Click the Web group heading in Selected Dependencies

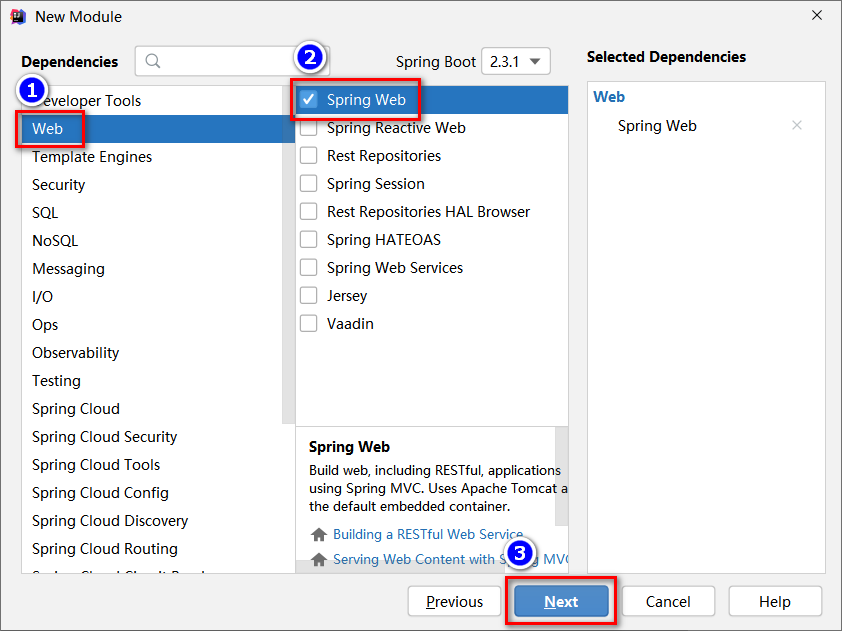click(x=609, y=97)
